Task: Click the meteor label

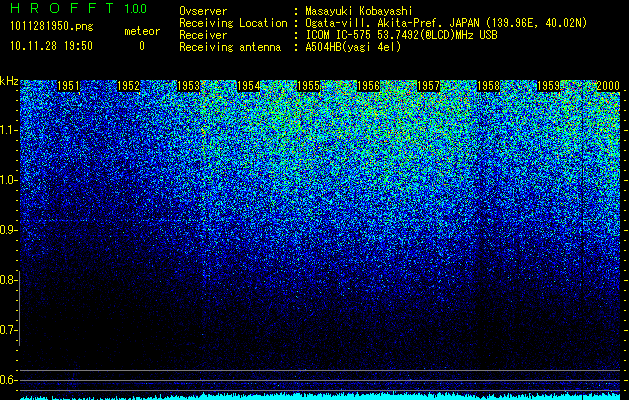Action: pyautogui.click(x=142, y=31)
